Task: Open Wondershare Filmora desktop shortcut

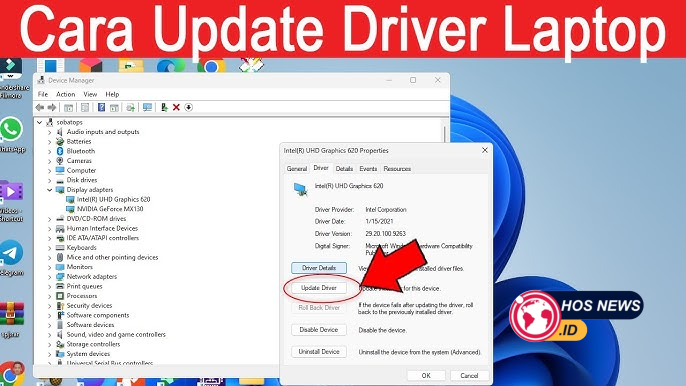Action: [10, 69]
